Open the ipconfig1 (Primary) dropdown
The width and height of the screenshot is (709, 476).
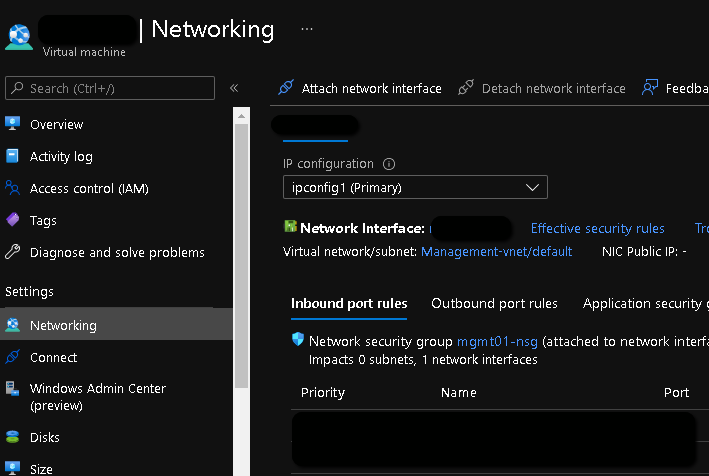(x=415, y=187)
